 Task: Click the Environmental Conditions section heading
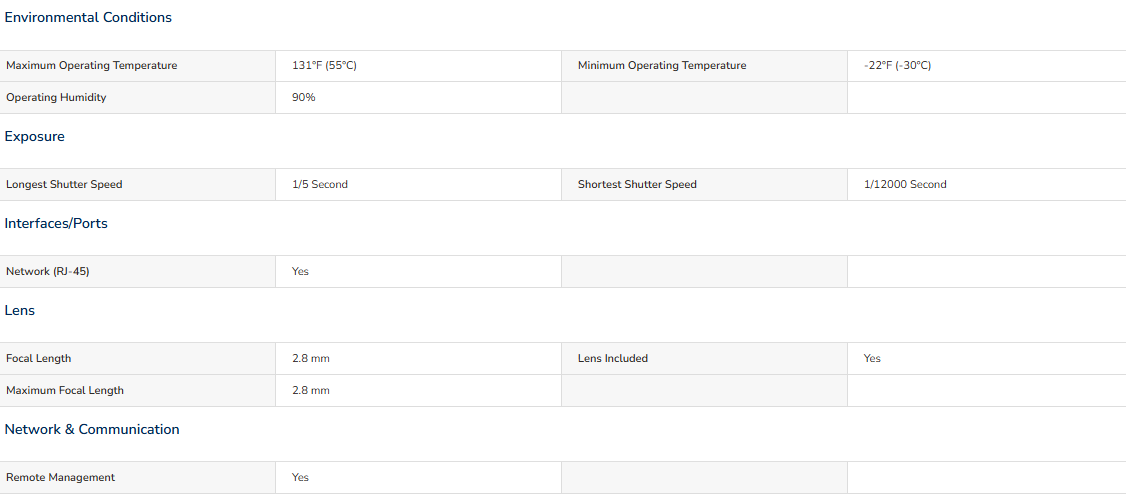pyautogui.click(x=88, y=18)
